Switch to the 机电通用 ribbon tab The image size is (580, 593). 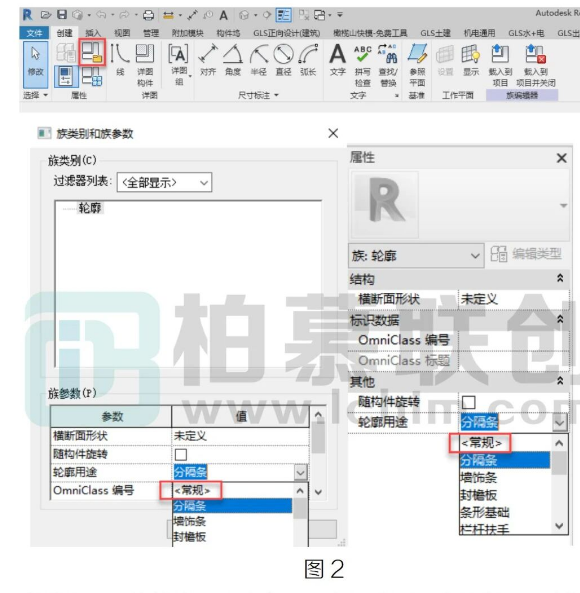click(479, 33)
